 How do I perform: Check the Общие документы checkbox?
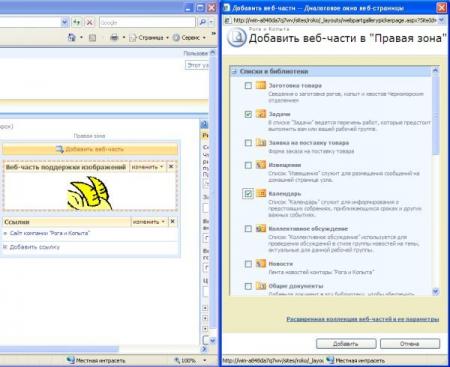click(248, 286)
